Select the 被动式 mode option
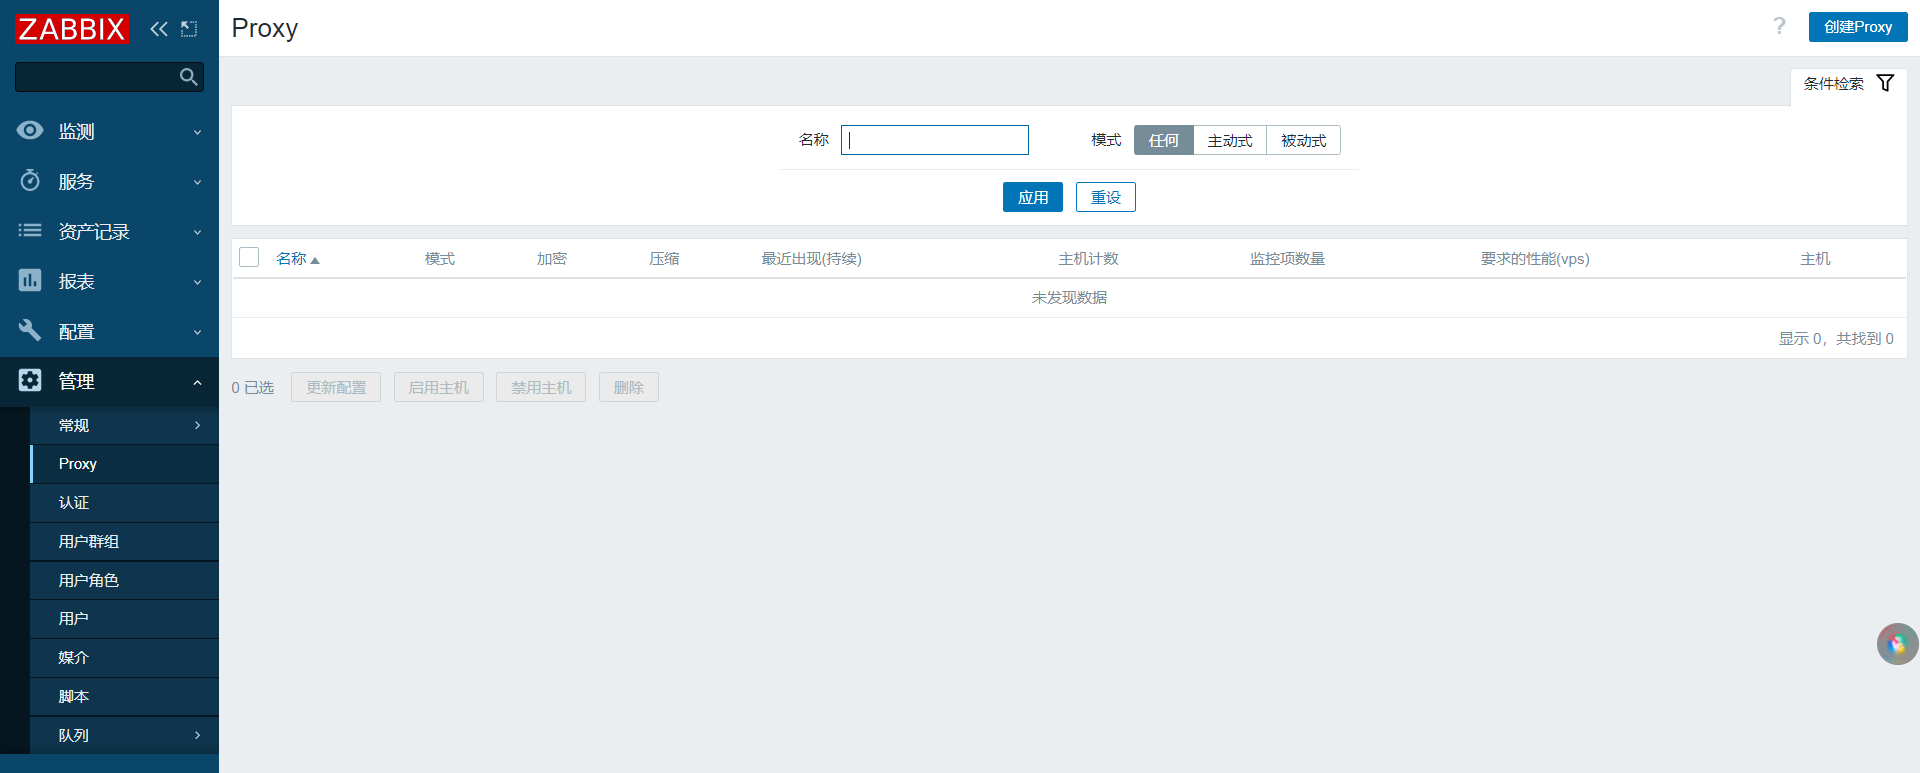The height and width of the screenshot is (773, 1920). 1303,140
